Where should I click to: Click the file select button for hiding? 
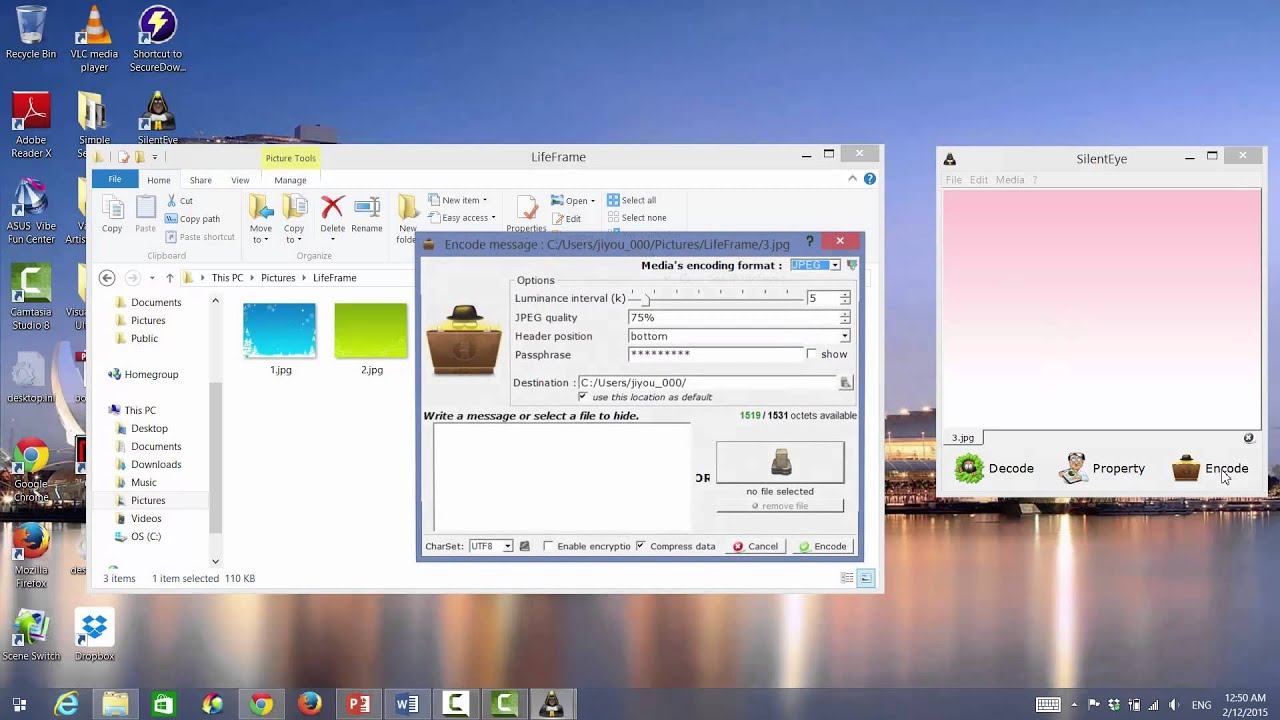pos(780,463)
